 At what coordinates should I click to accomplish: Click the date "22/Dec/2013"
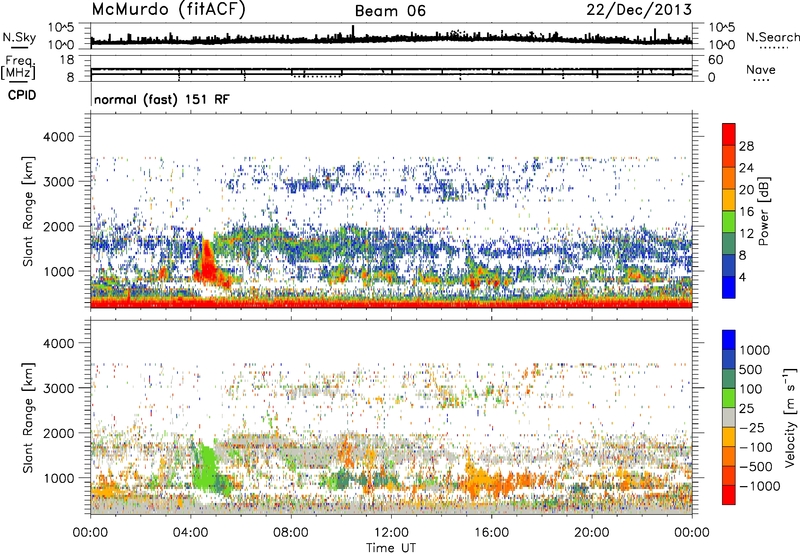tap(639, 10)
